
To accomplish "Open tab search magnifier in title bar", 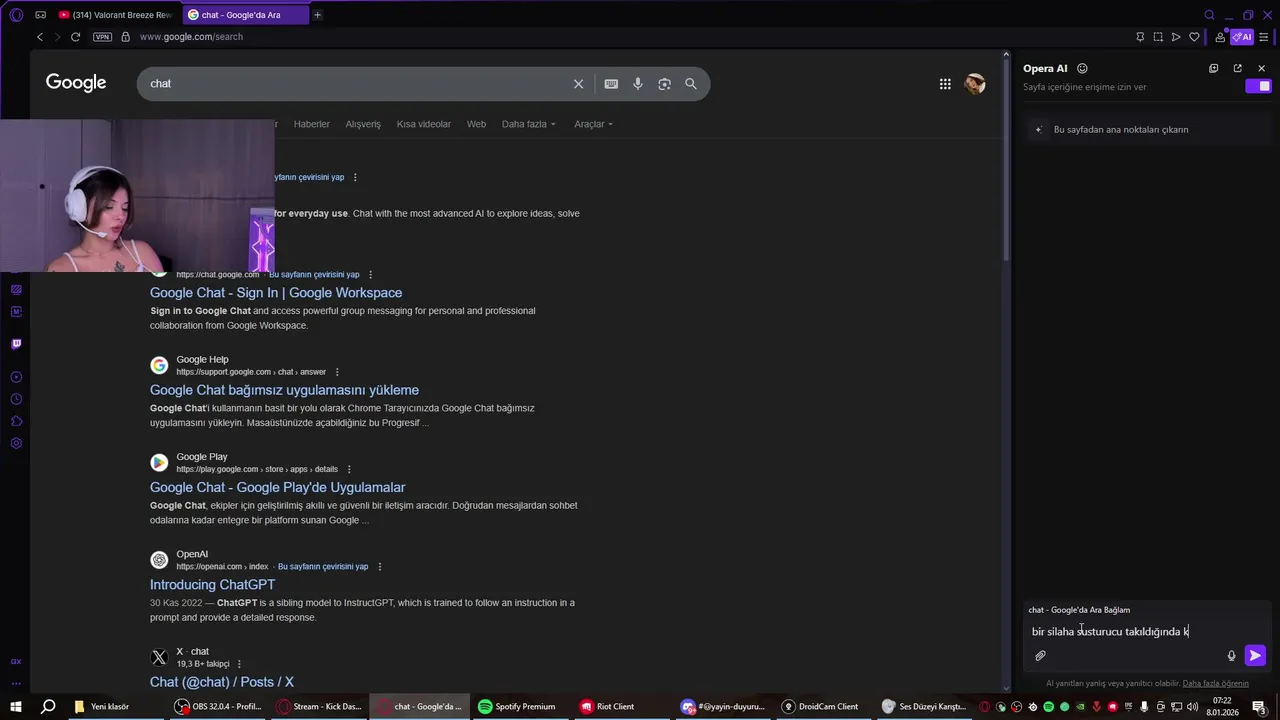I will (x=1209, y=15).
